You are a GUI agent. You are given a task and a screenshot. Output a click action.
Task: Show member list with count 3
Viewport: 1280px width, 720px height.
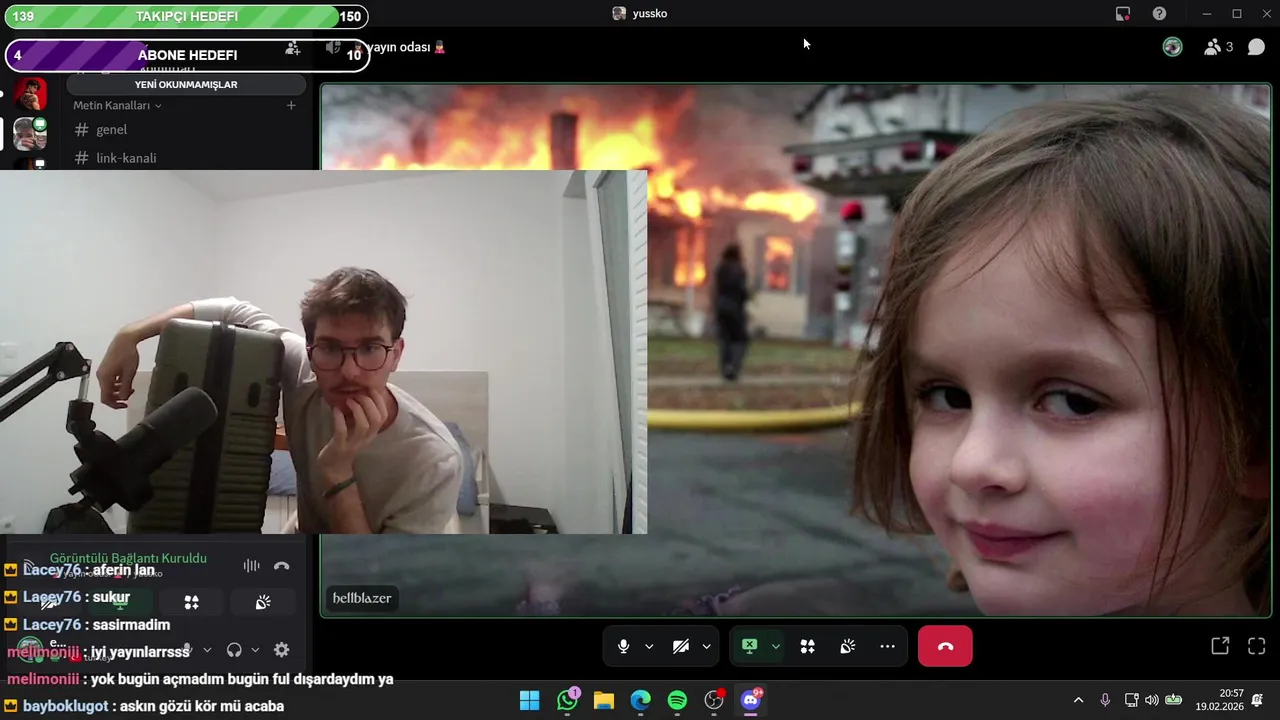coord(1218,47)
